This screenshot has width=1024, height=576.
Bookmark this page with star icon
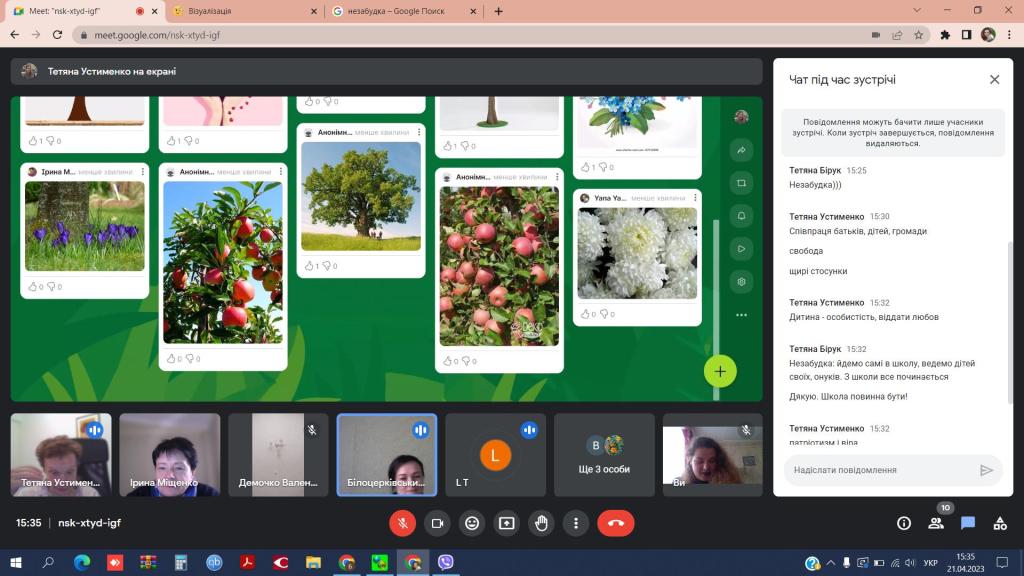point(920,34)
